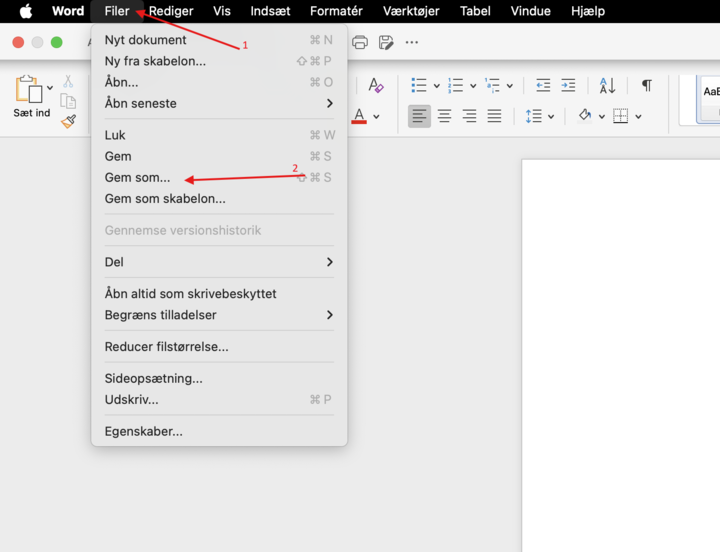This screenshot has height=552, width=720.
Task: Choose Gem som... from Filer menu
Action: [x=138, y=177]
